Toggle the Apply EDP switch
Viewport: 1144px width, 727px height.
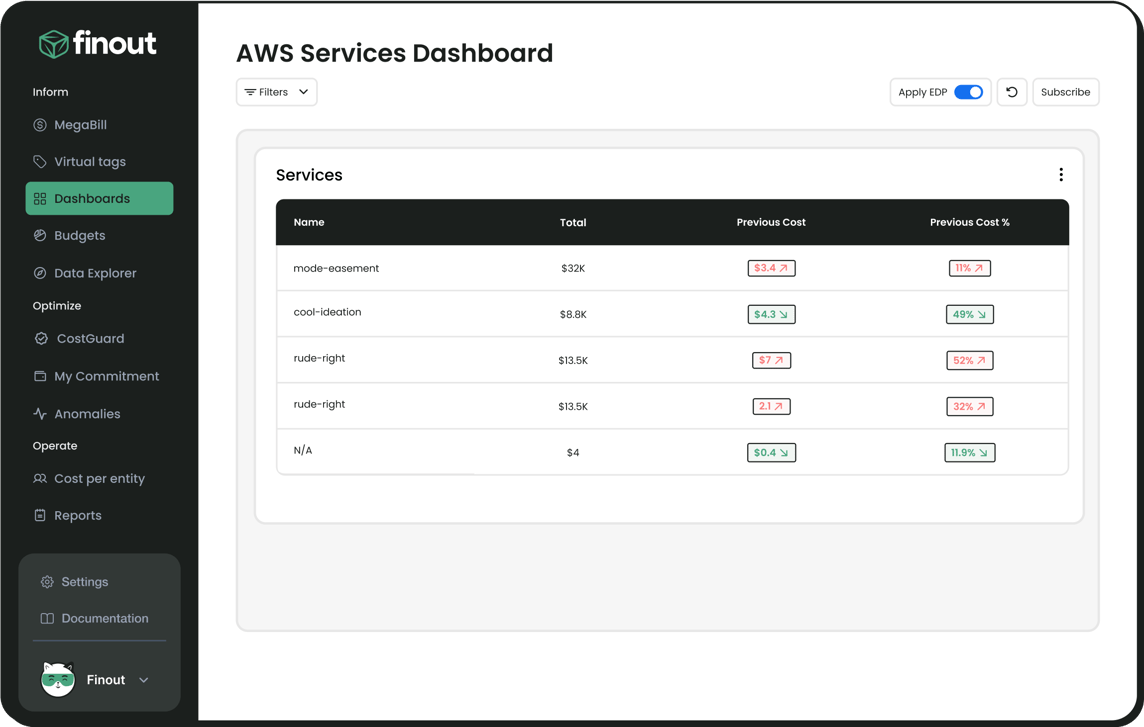[x=969, y=91]
